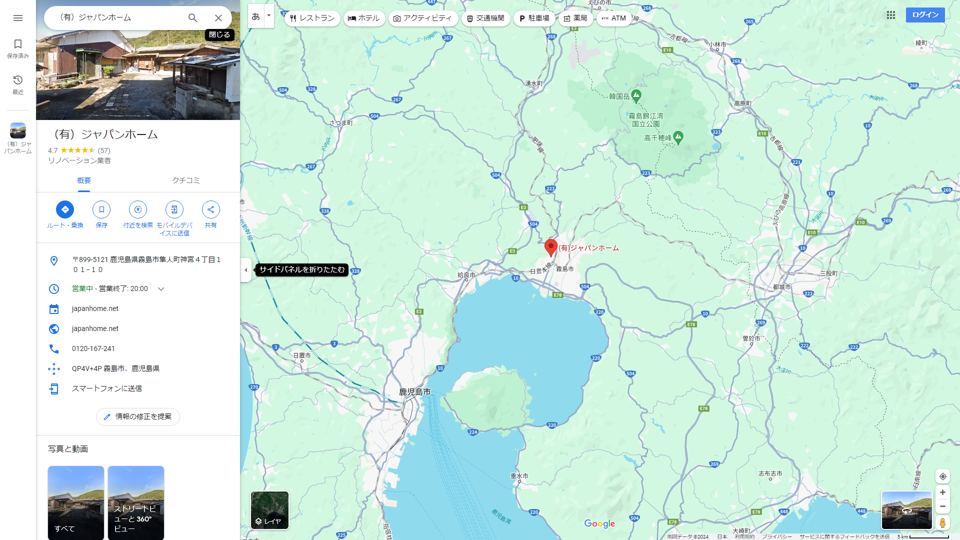Click the ログイン button
The width and height of the screenshot is (960, 540).
pos(925,15)
